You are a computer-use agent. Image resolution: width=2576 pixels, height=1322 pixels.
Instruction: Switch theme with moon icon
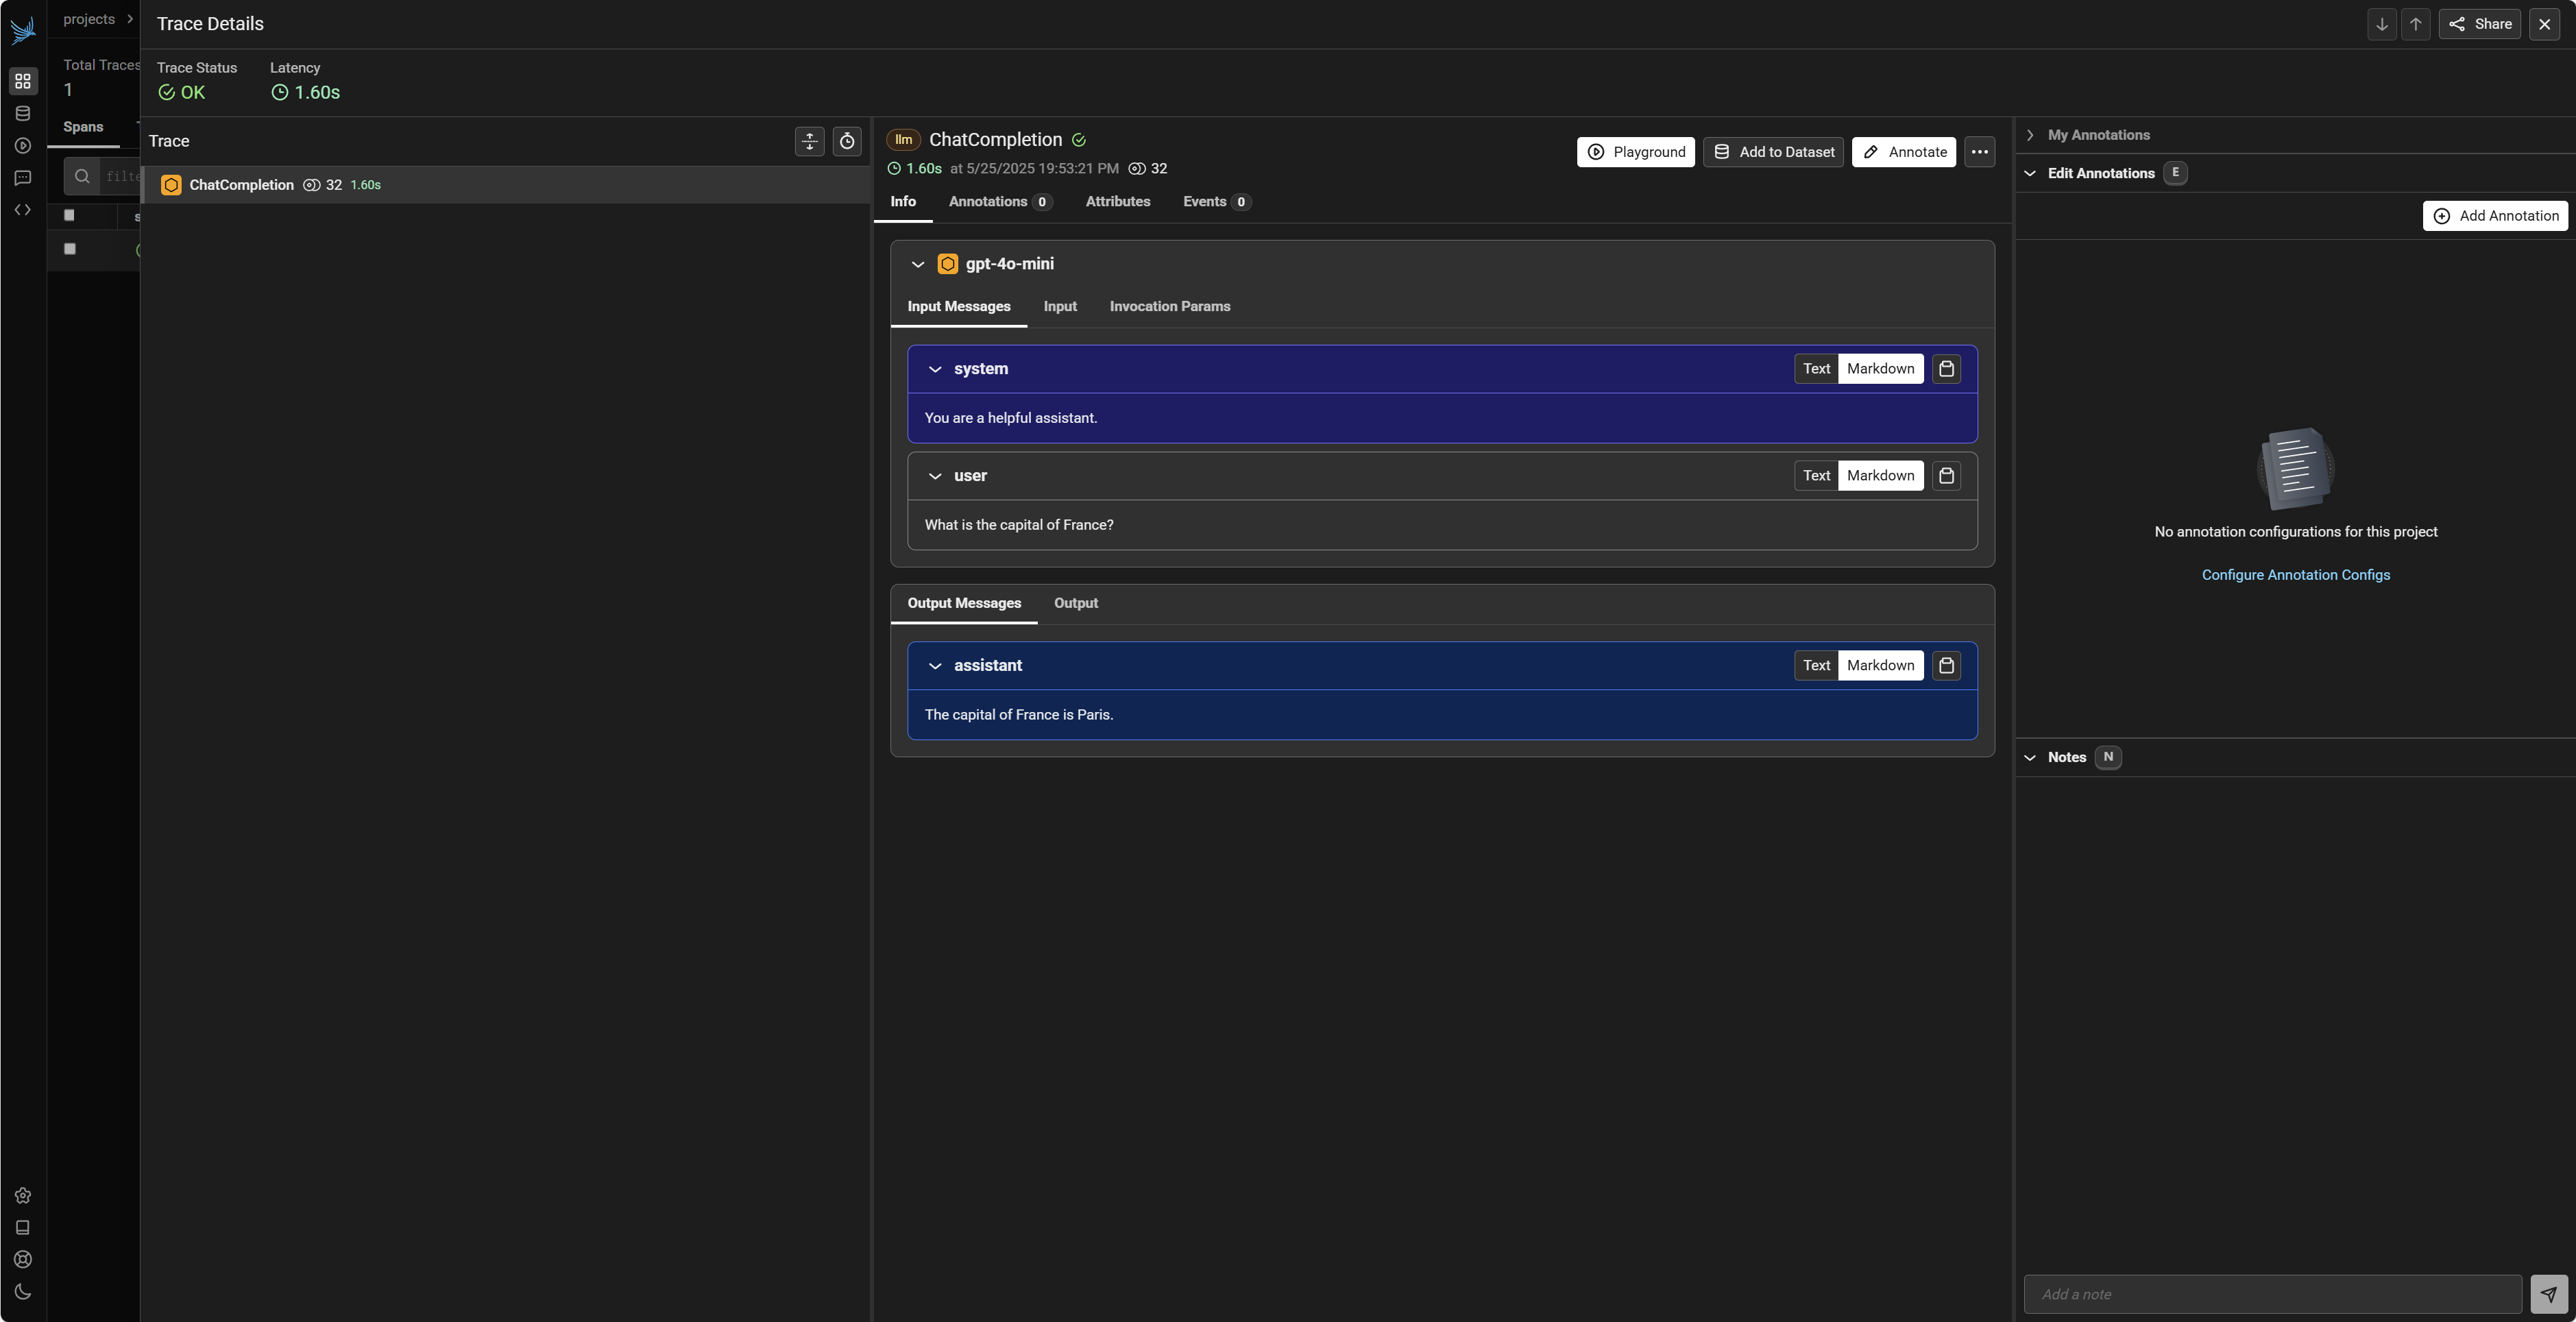pos(23,1292)
